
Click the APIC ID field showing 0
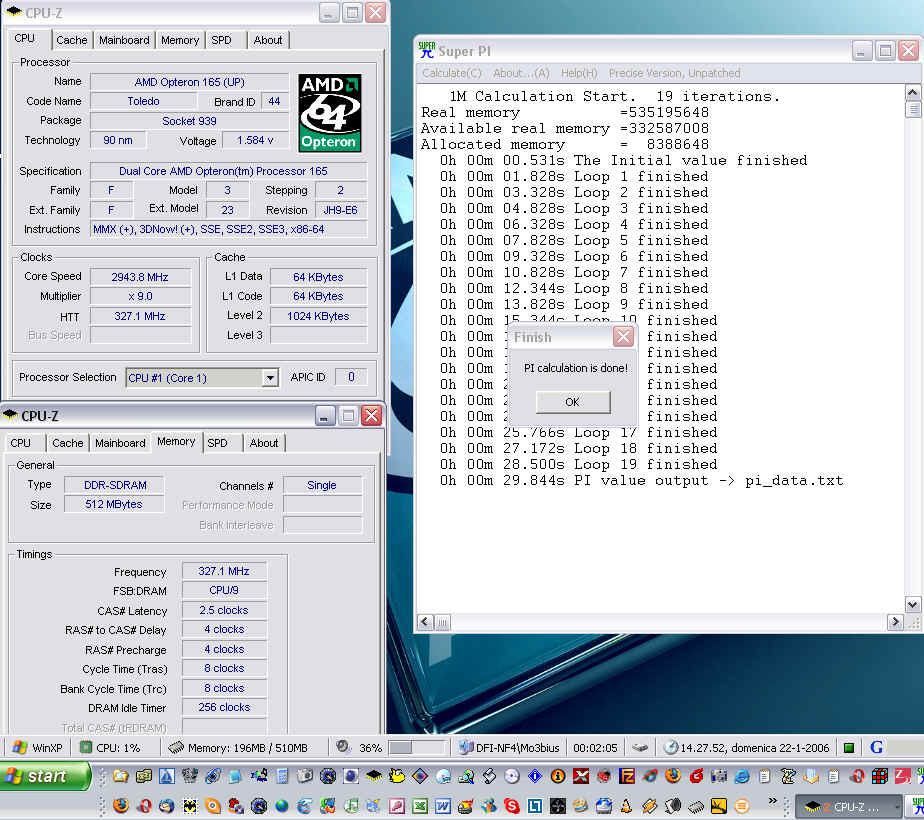coord(351,377)
